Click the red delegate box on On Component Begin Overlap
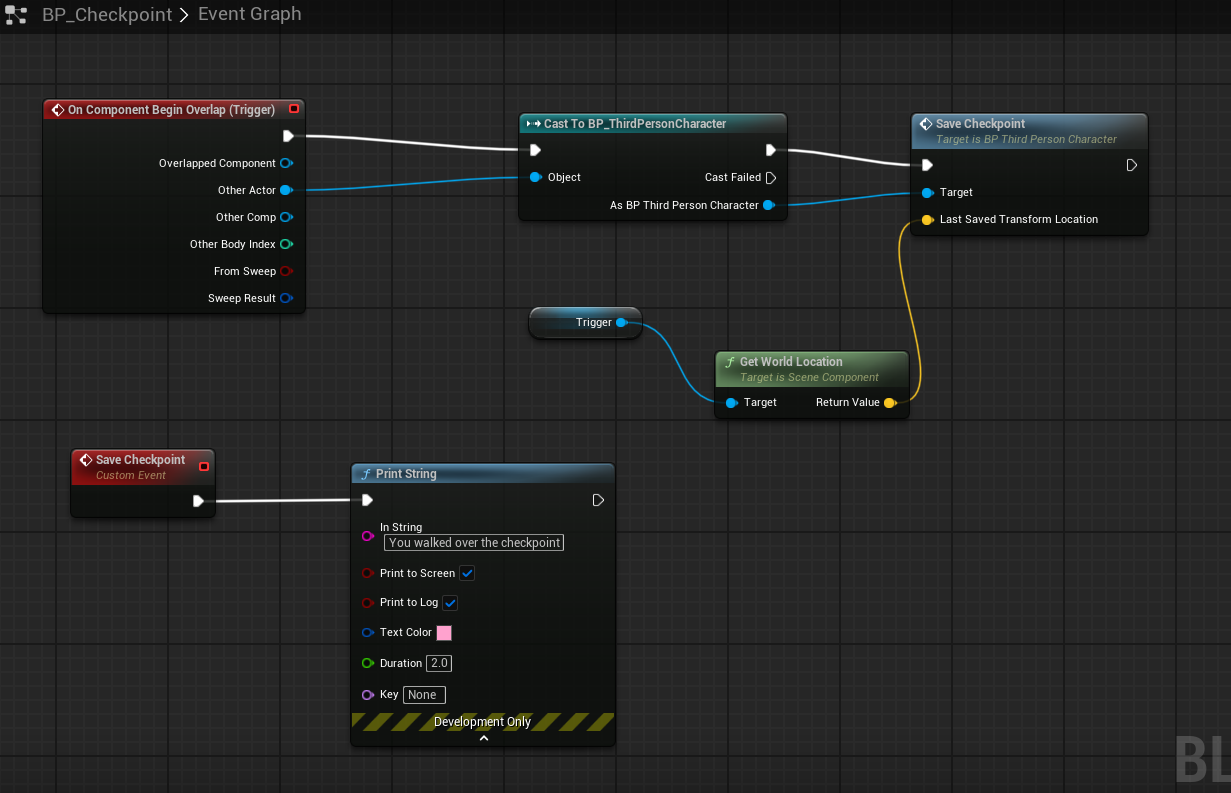The image size is (1231, 793). (x=293, y=109)
